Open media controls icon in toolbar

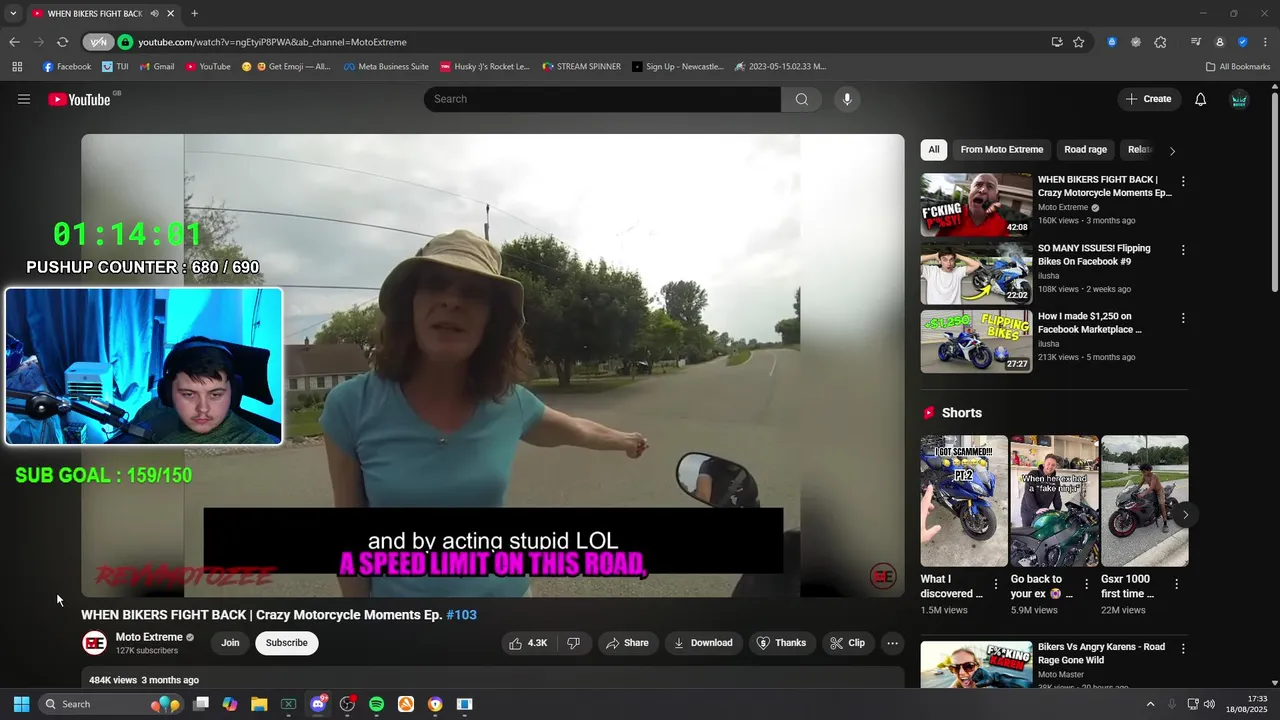click(x=1195, y=42)
